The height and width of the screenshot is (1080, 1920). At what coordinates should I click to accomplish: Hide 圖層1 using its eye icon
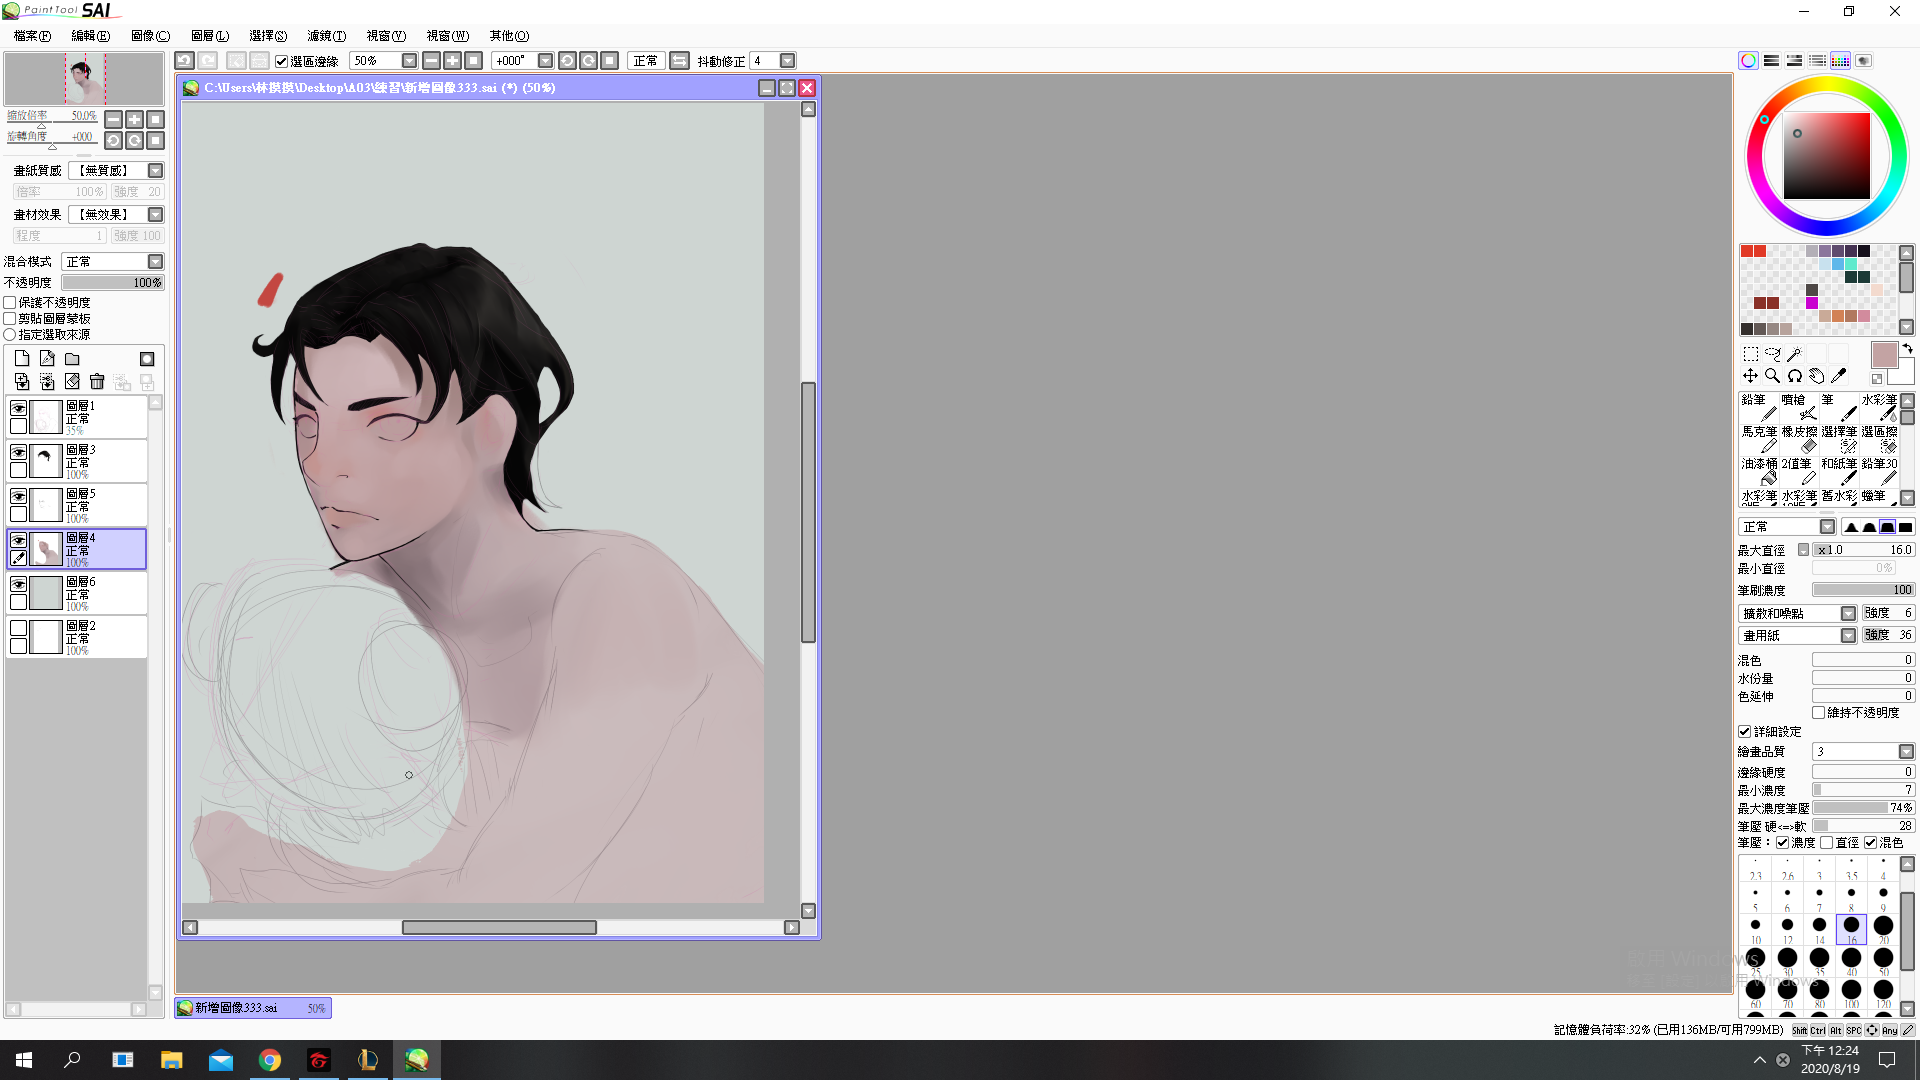[18, 408]
